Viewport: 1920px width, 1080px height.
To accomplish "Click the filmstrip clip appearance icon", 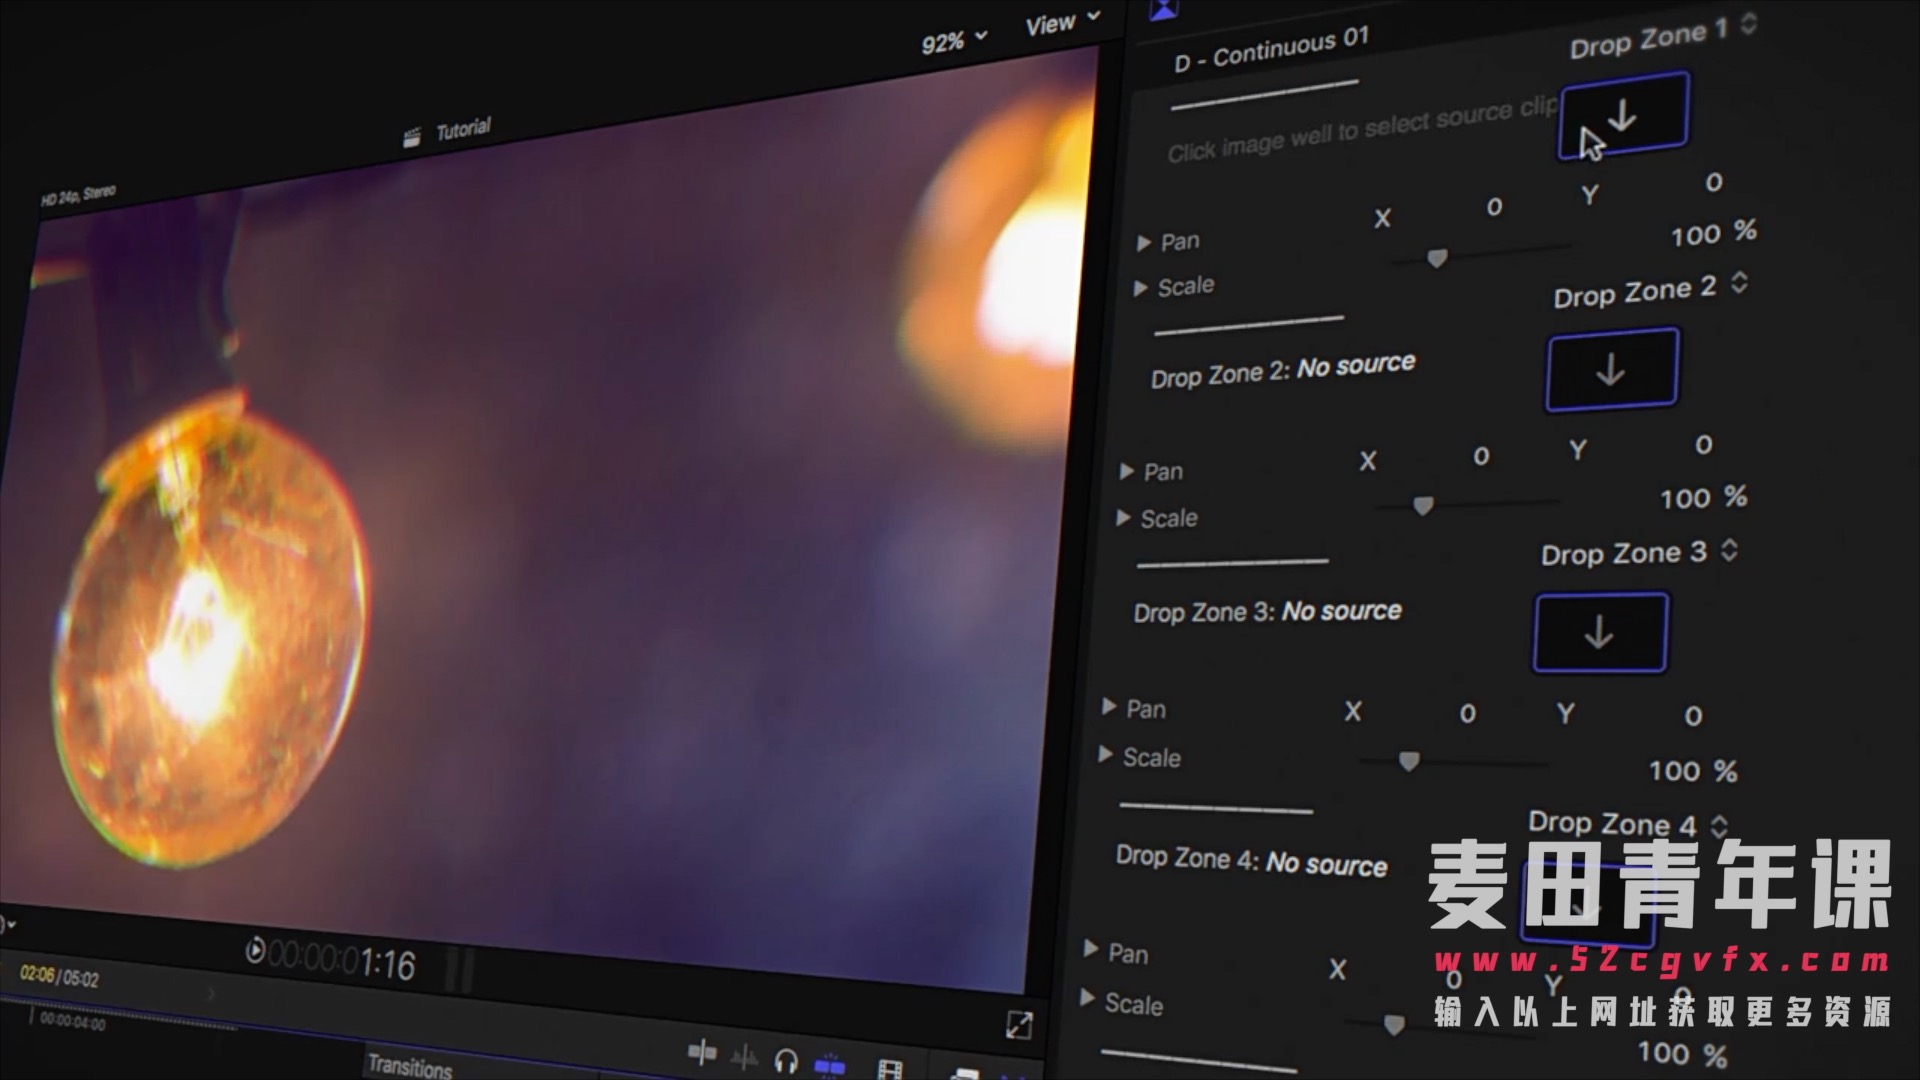I will click(889, 1070).
